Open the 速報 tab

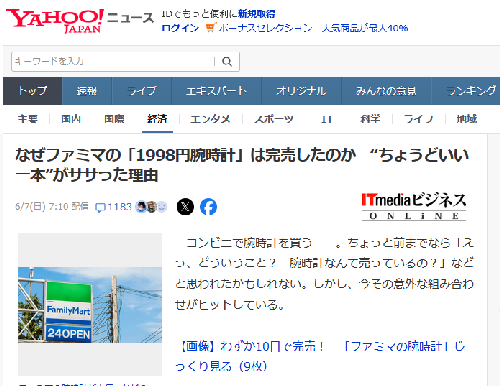click(x=87, y=91)
